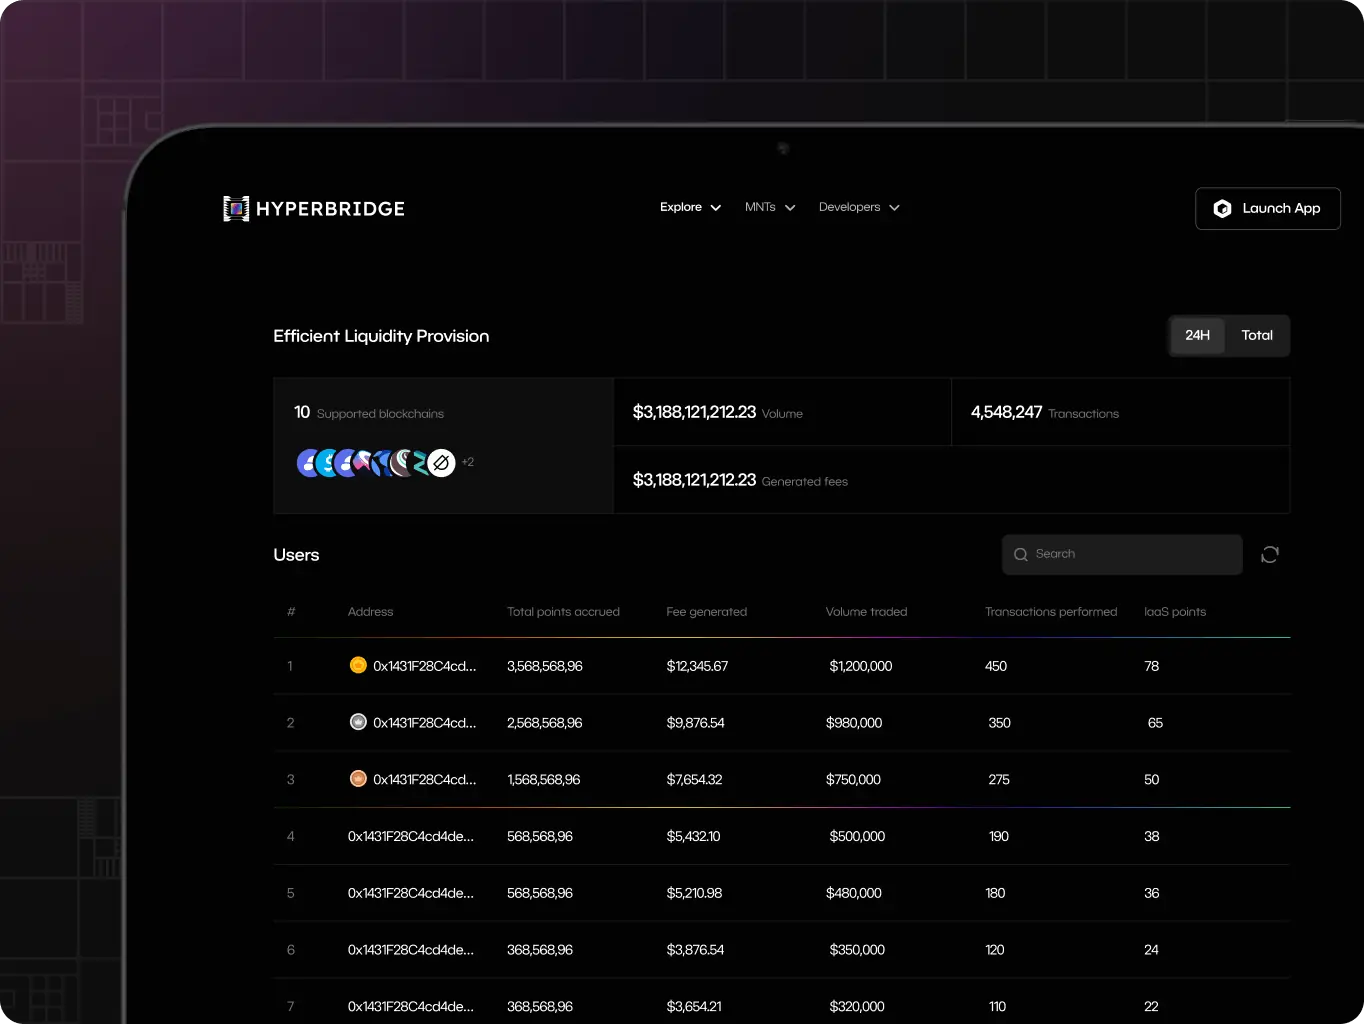Image resolution: width=1364 pixels, height=1024 pixels.
Task: Click the Users section heading
Action: (296, 555)
